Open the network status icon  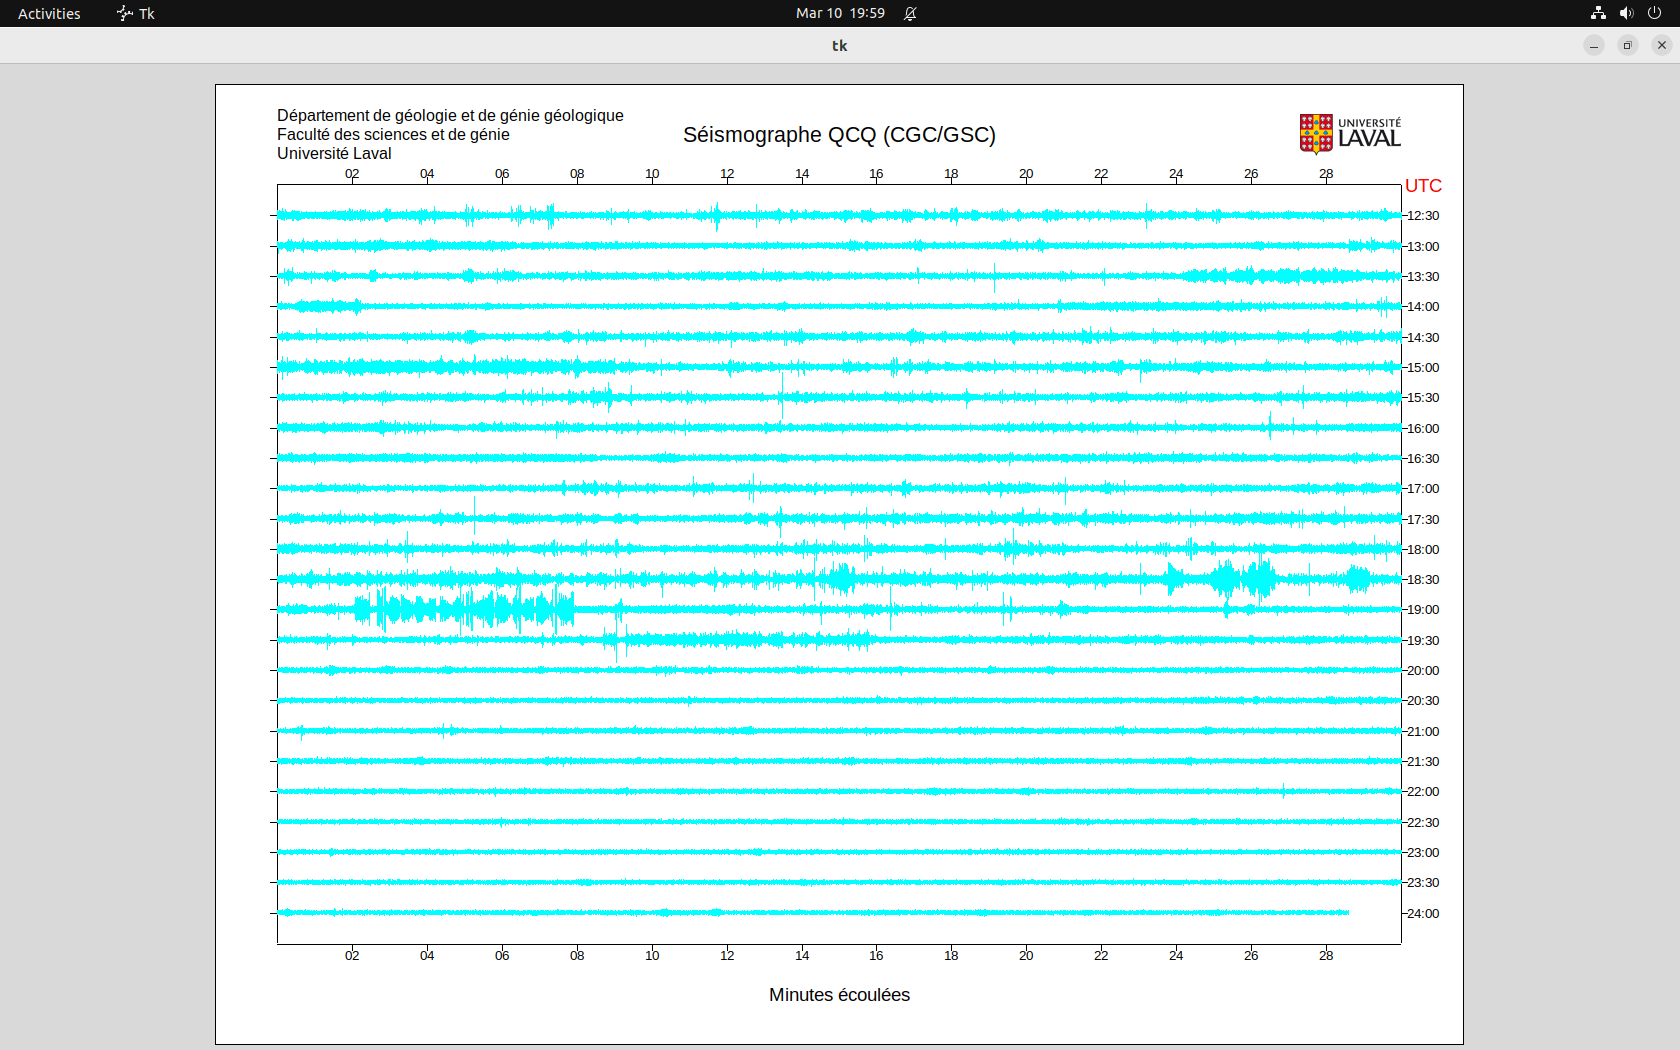coord(1598,13)
